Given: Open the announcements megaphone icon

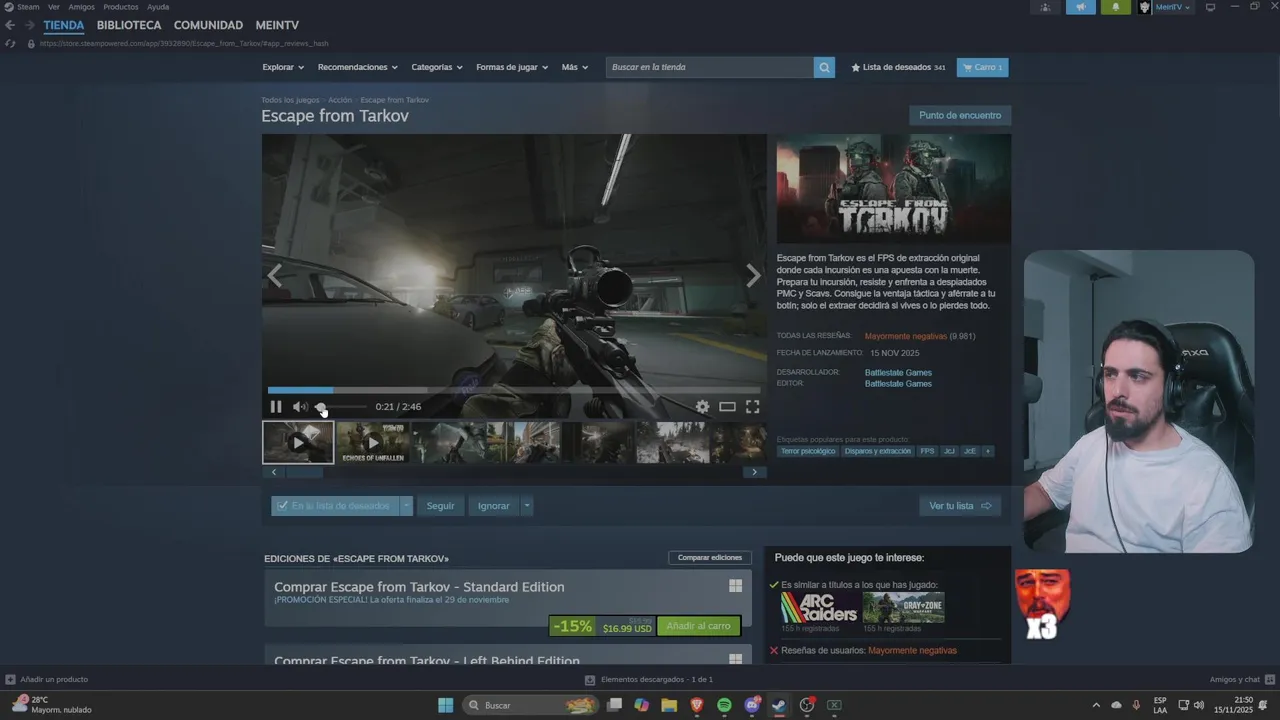Looking at the screenshot, I should [x=1080, y=7].
